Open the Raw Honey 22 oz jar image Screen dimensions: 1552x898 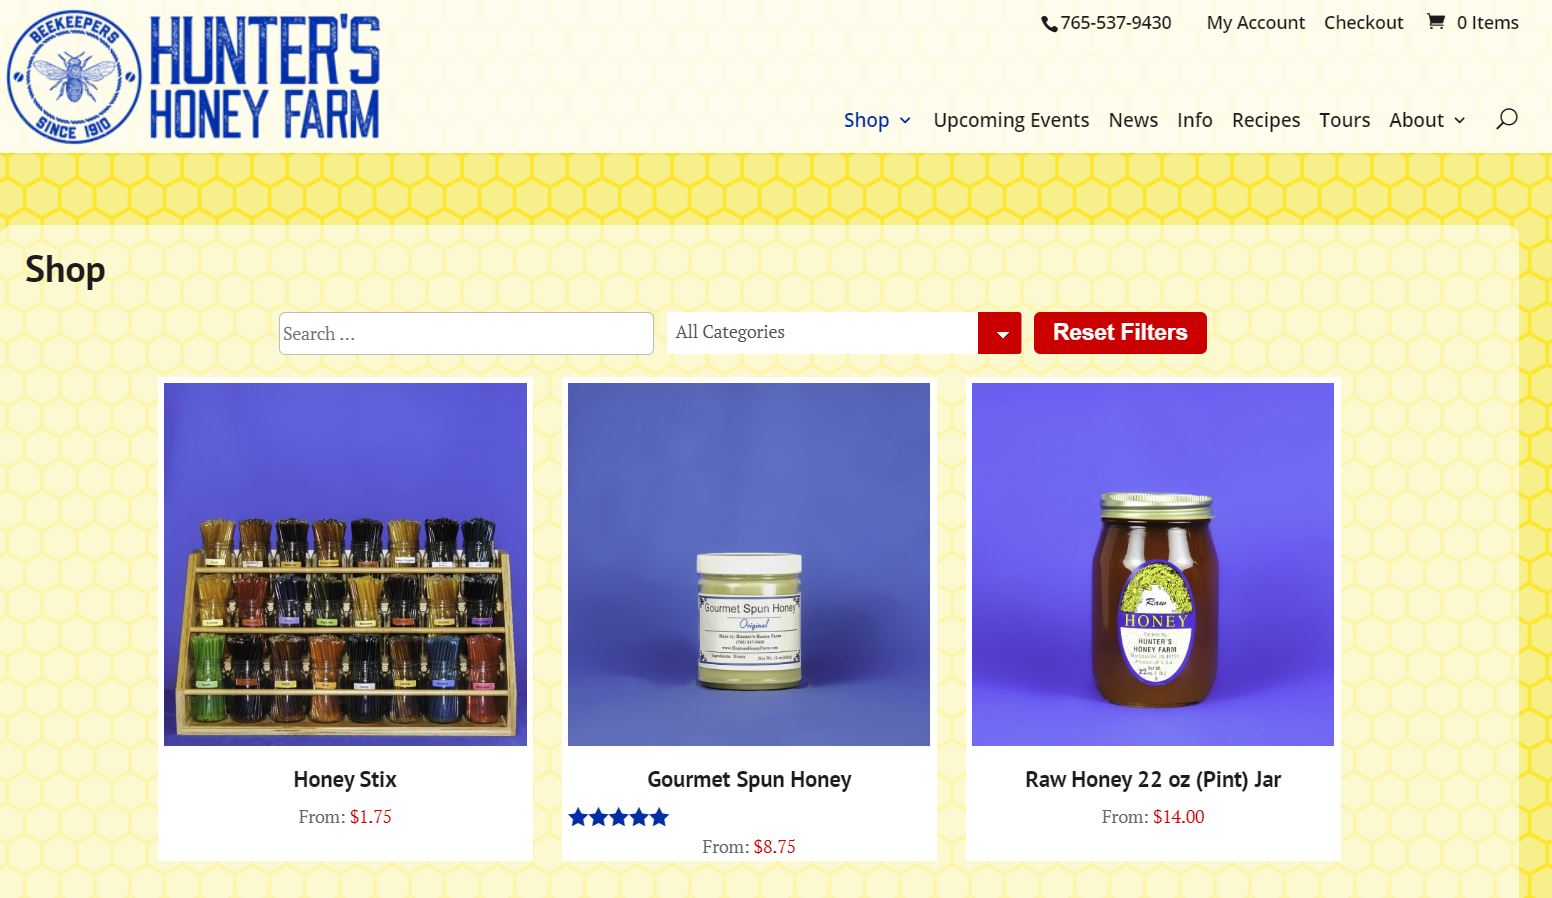pyautogui.click(x=1153, y=564)
